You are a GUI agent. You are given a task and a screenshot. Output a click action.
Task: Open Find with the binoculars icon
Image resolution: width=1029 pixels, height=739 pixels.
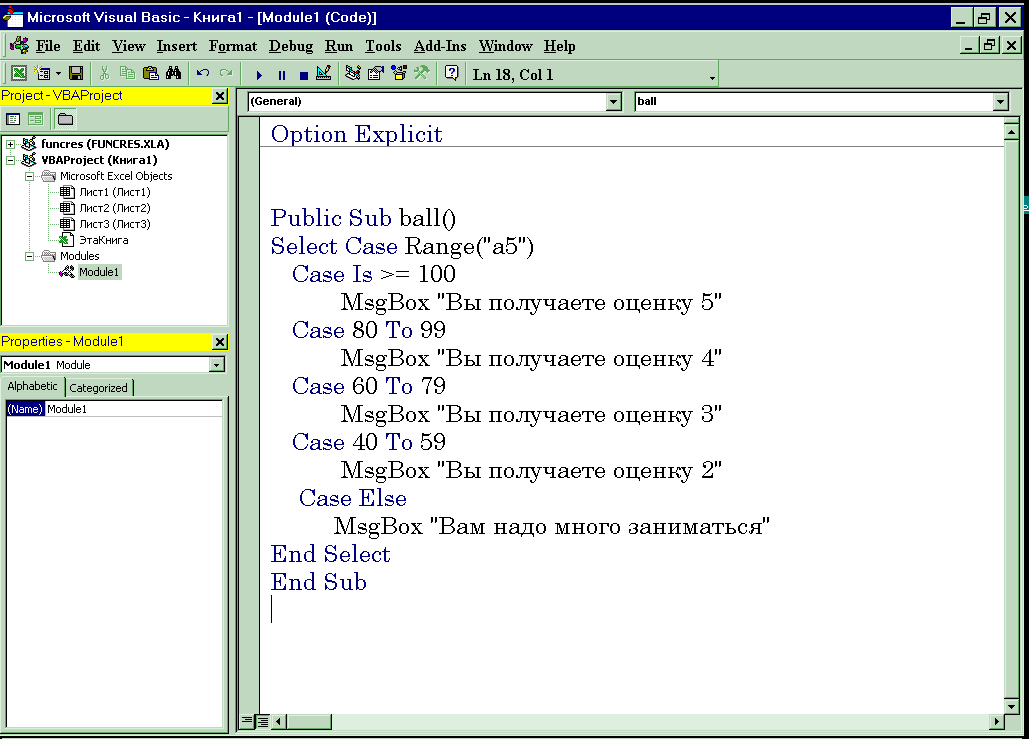[173, 74]
